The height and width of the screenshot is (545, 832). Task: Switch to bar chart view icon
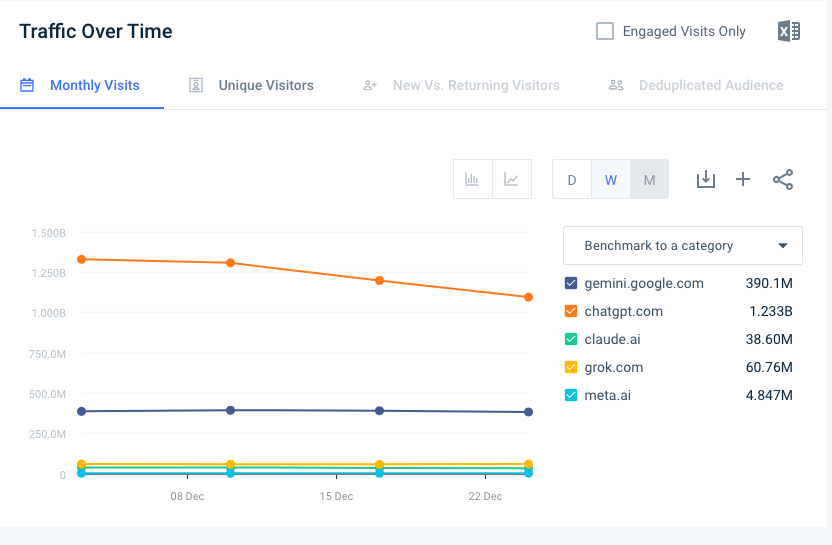[472, 180]
